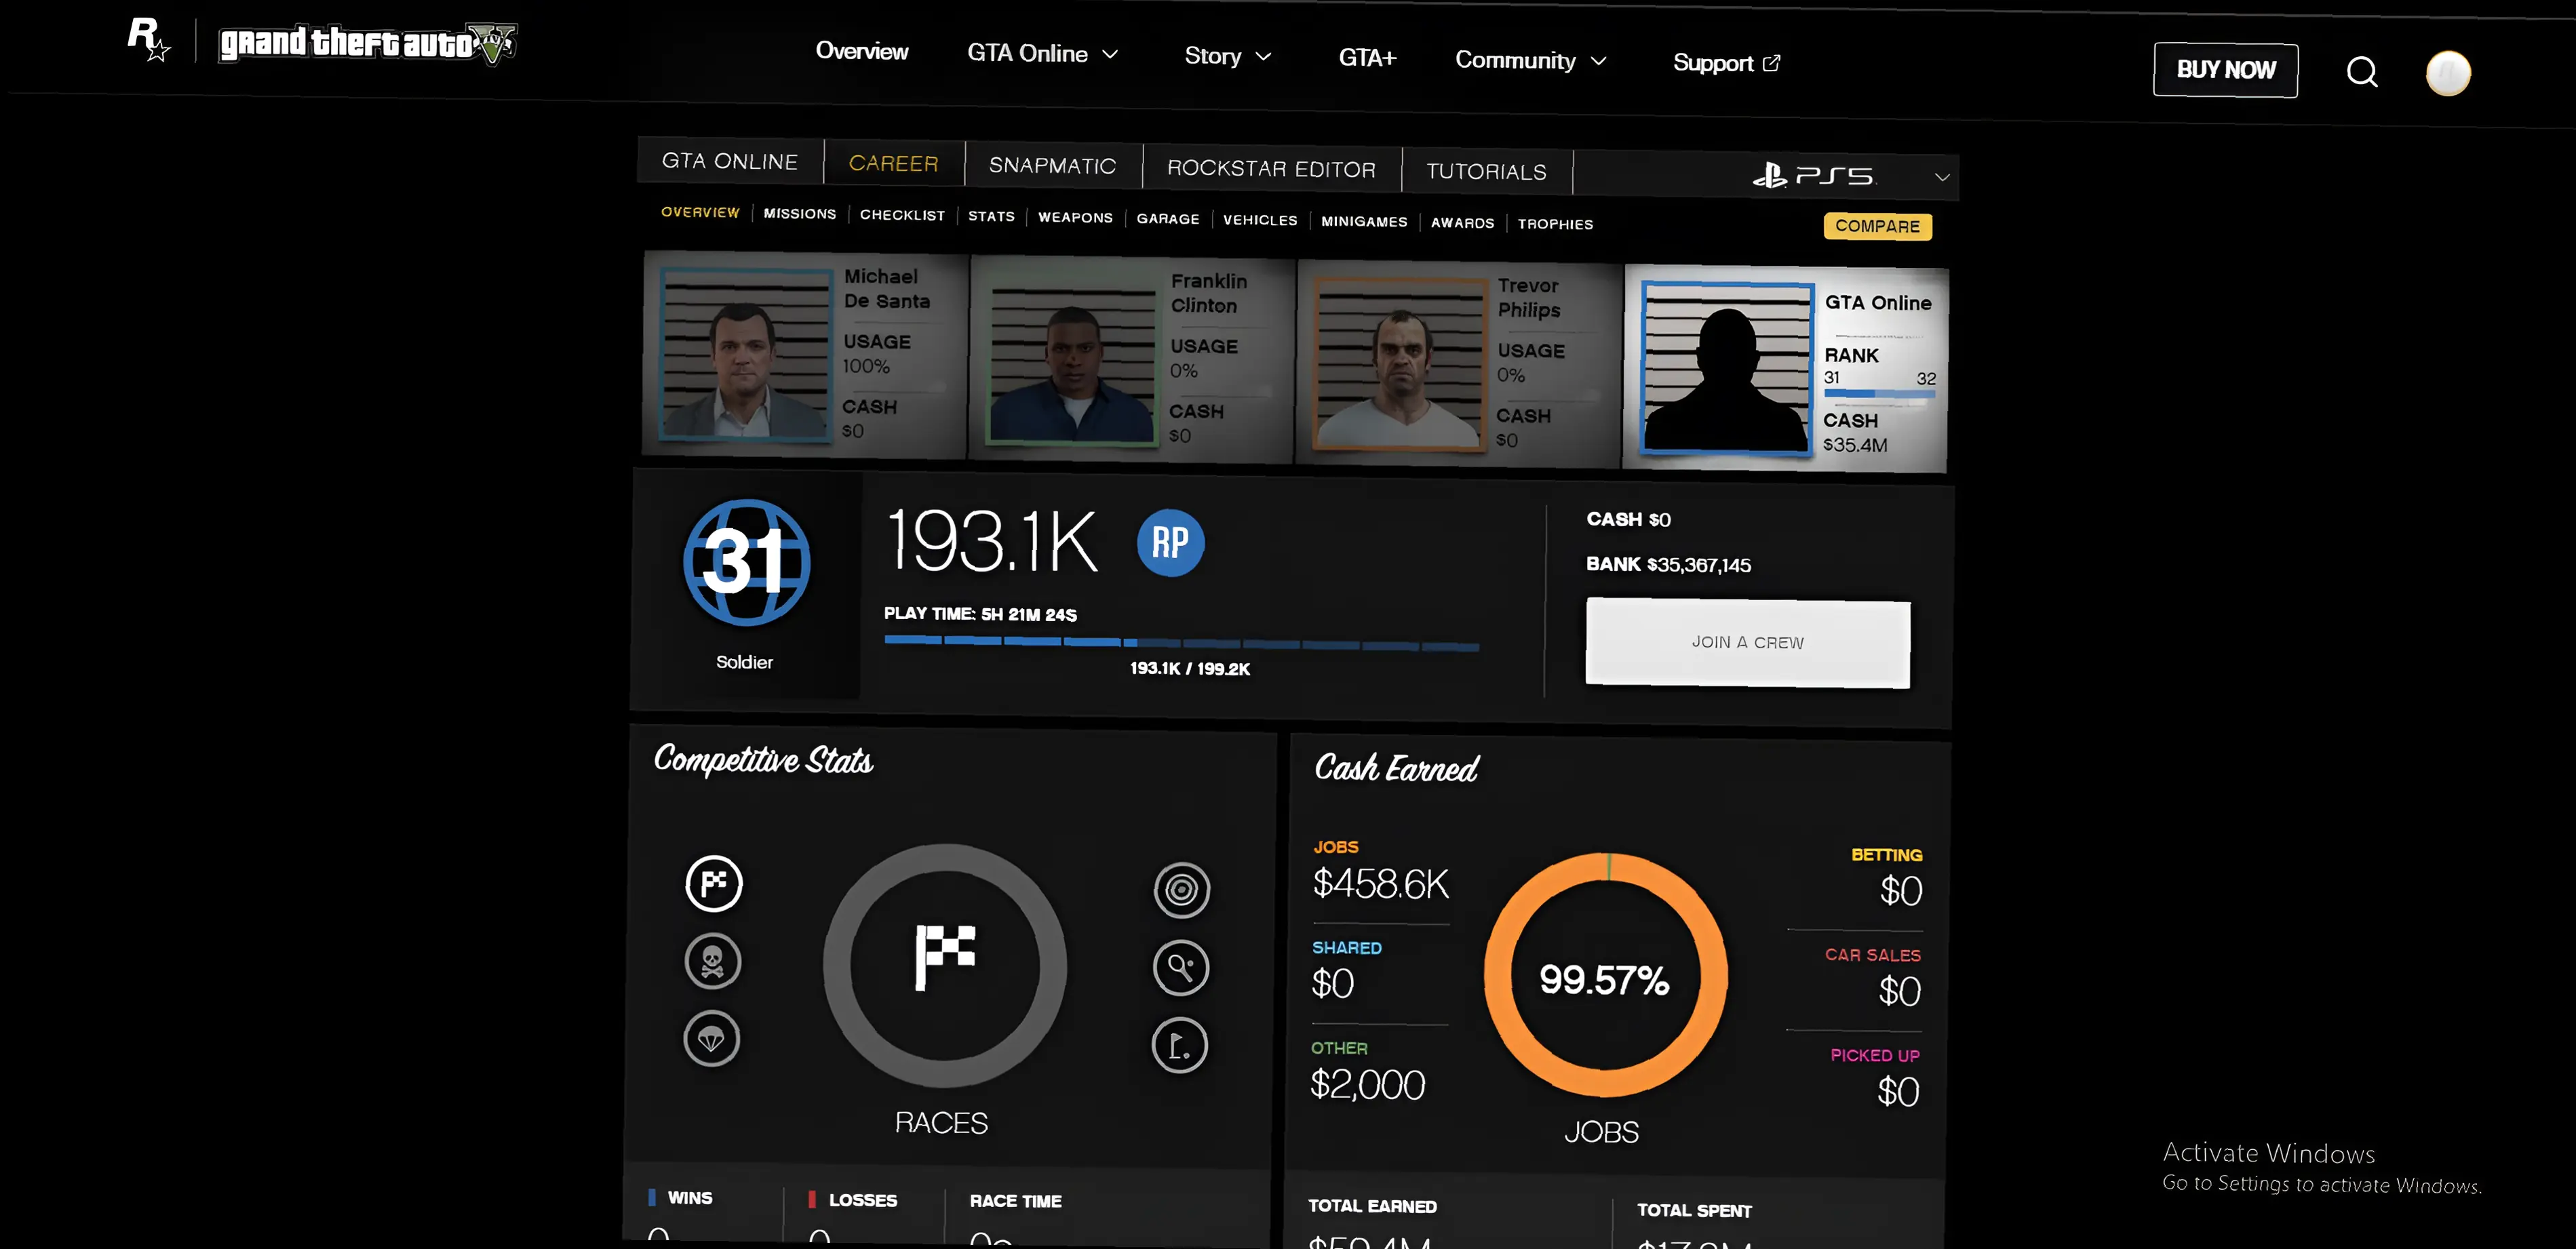Open the Weapons sub-tab
Screen dimensions: 2576x1249
point(1075,217)
